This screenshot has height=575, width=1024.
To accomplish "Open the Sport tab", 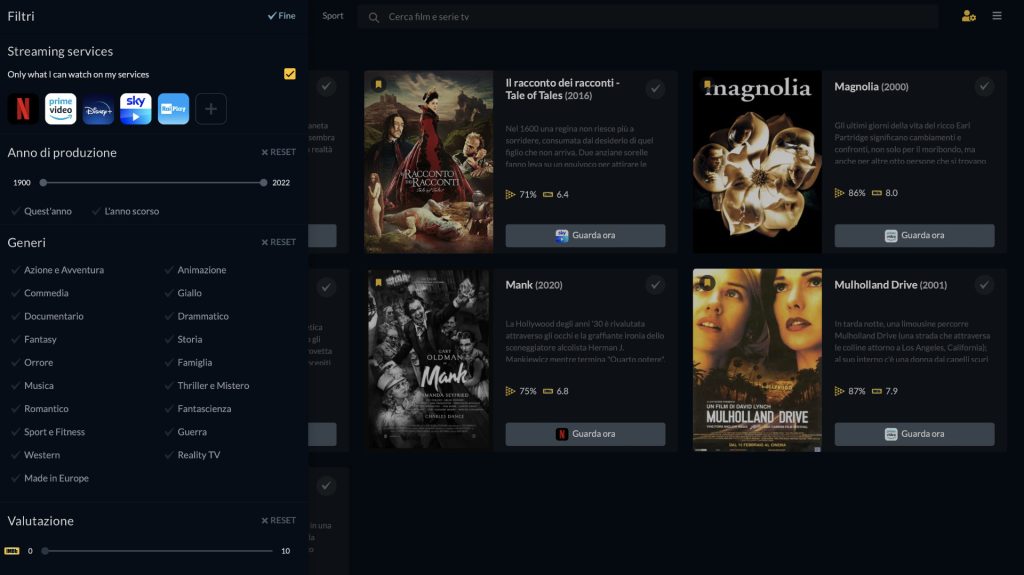I will (x=332, y=16).
